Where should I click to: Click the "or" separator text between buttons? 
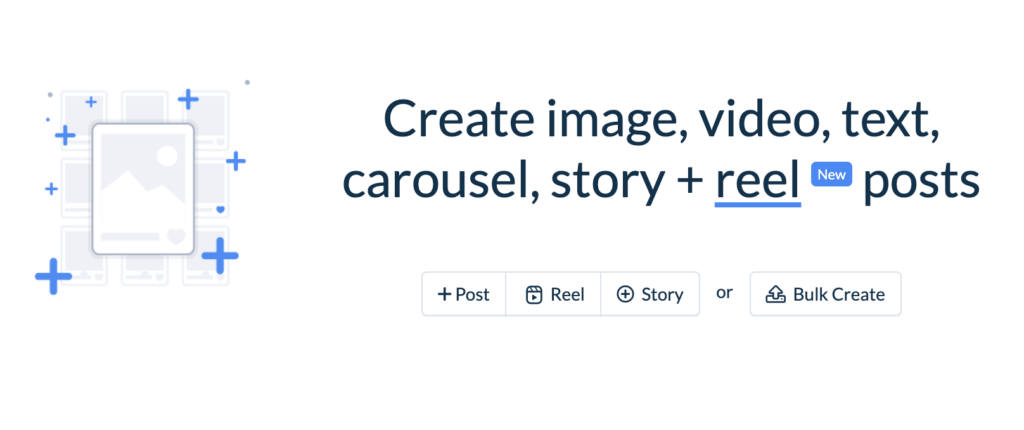[725, 293]
